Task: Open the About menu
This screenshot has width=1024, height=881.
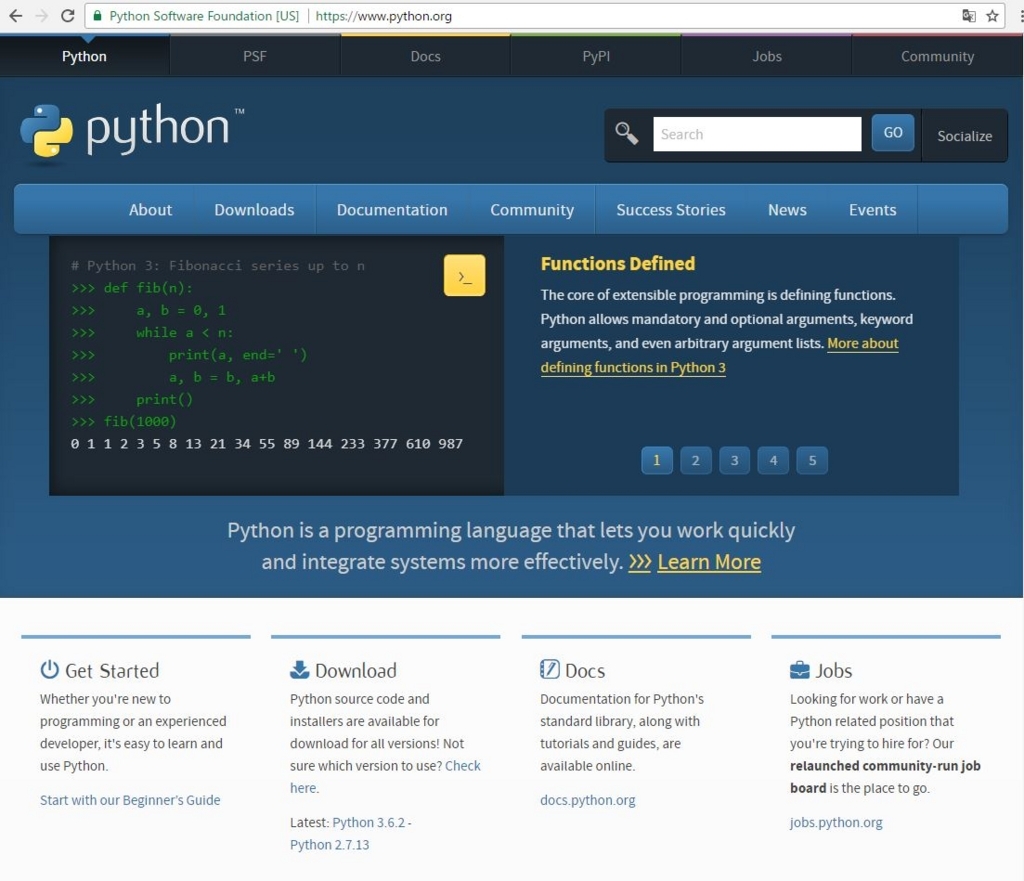Action: (151, 210)
